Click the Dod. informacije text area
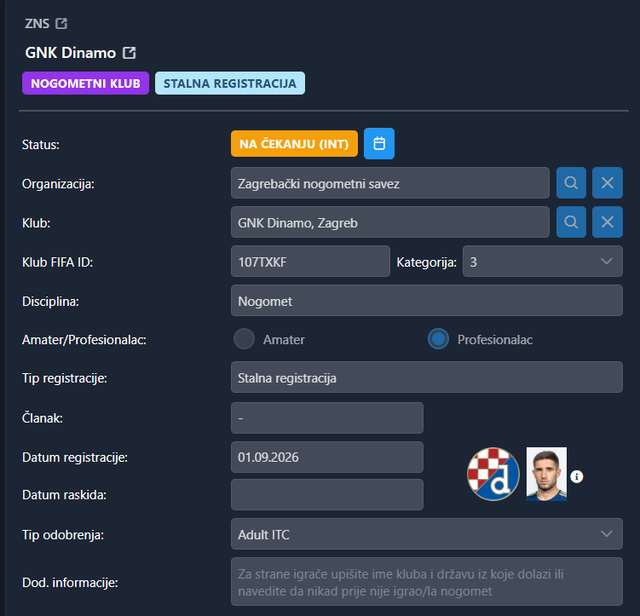The image size is (640, 616). point(427,582)
